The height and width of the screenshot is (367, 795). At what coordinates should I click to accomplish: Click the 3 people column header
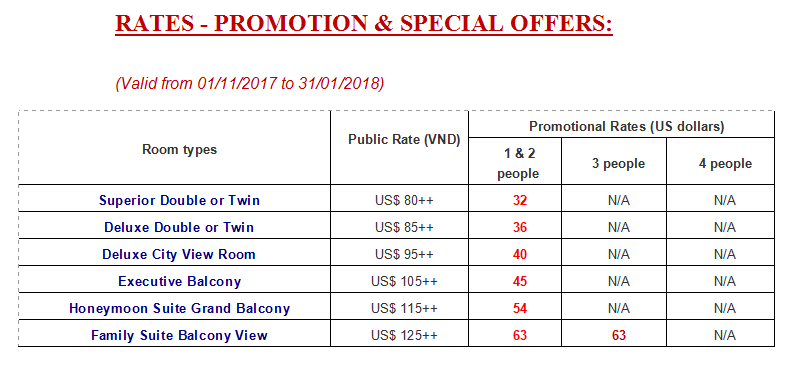[619, 164]
